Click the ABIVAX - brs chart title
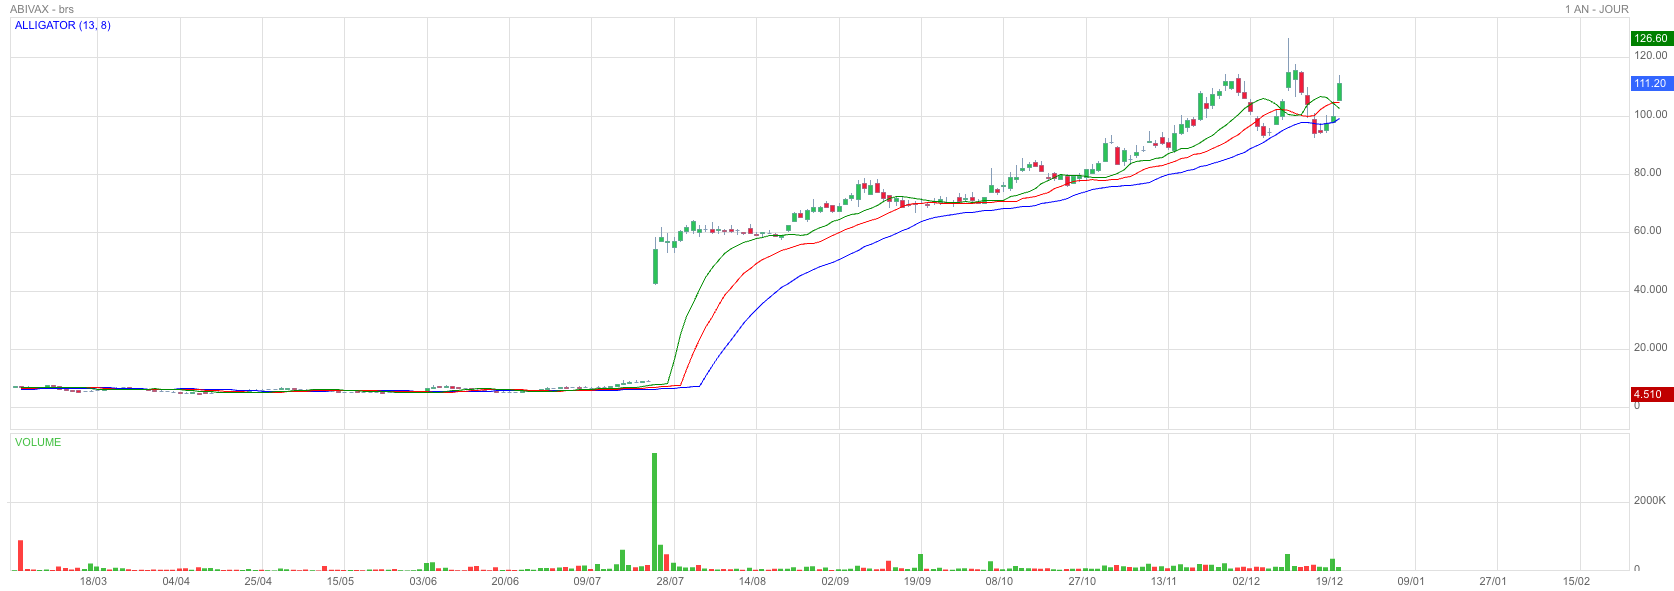 click(x=42, y=9)
